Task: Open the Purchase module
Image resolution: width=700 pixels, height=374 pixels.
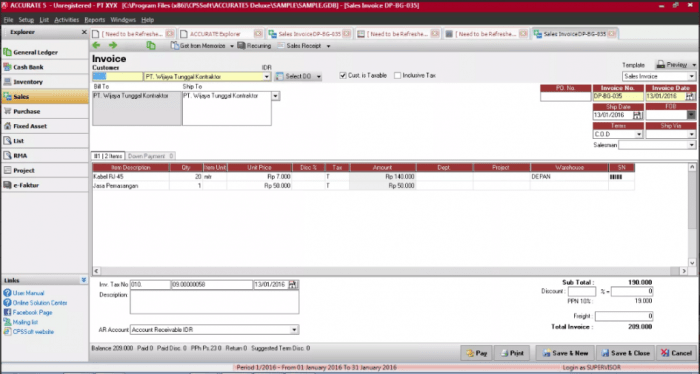Action: click(x=45, y=111)
